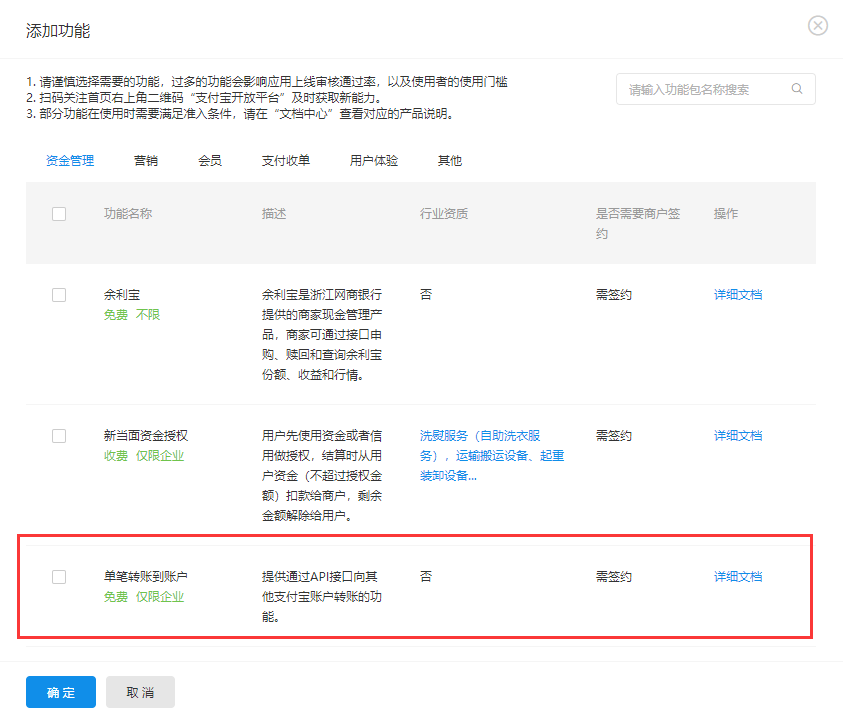Close the 添加功能 dialog
This screenshot has height=717, width=843.
click(817, 26)
